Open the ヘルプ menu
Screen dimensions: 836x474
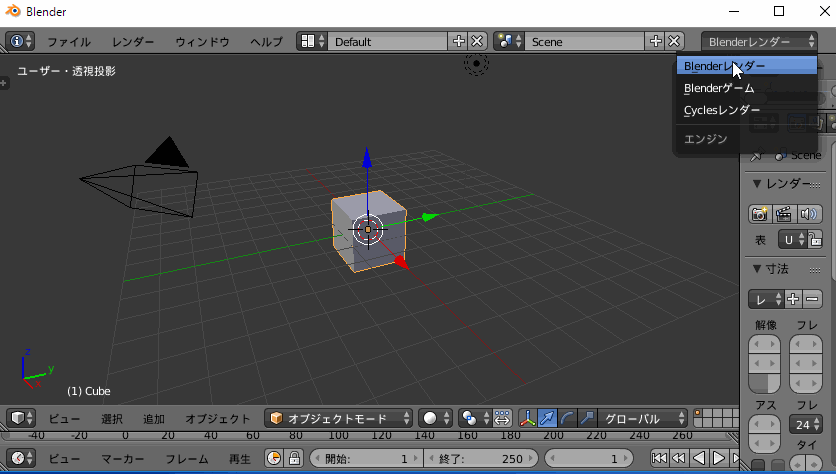coord(266,42)
